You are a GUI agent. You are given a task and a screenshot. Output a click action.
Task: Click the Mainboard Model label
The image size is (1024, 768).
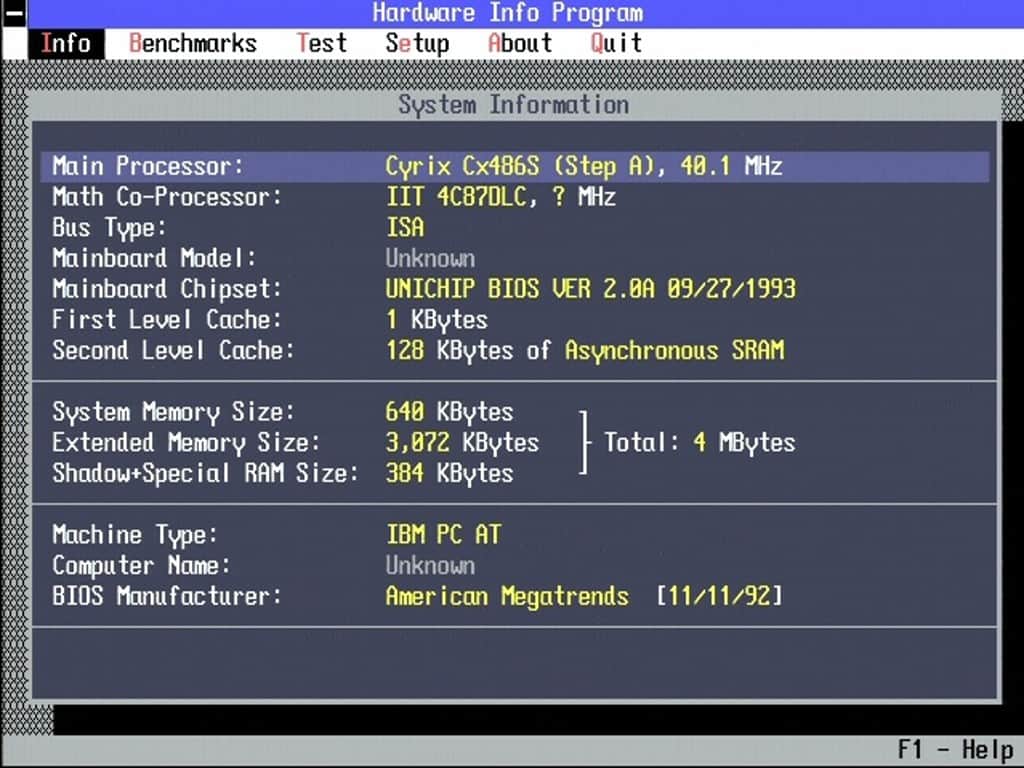point(154,258)
